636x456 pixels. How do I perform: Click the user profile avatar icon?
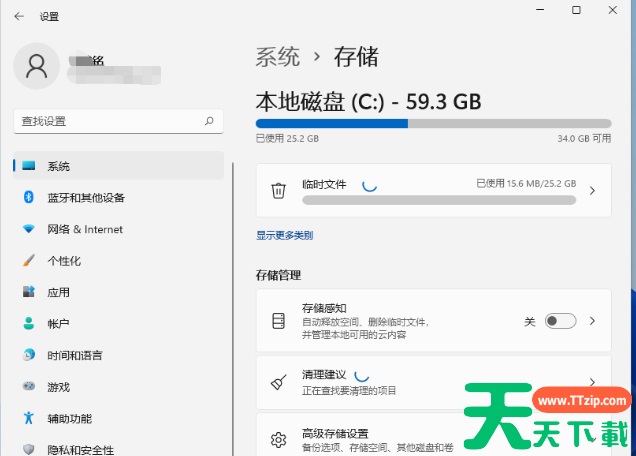tap(37, 65)
